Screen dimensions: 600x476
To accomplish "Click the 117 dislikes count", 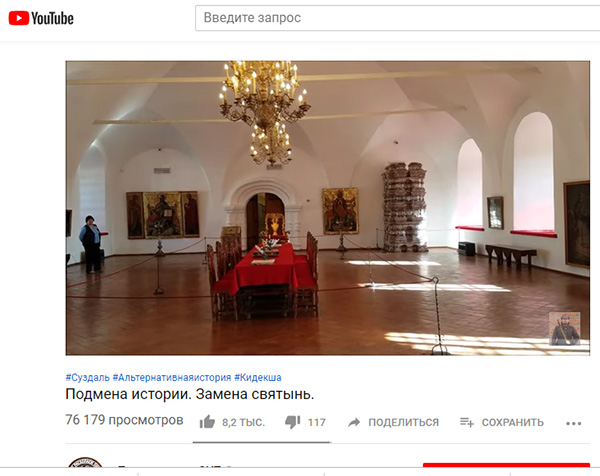I will coord(316,422).
